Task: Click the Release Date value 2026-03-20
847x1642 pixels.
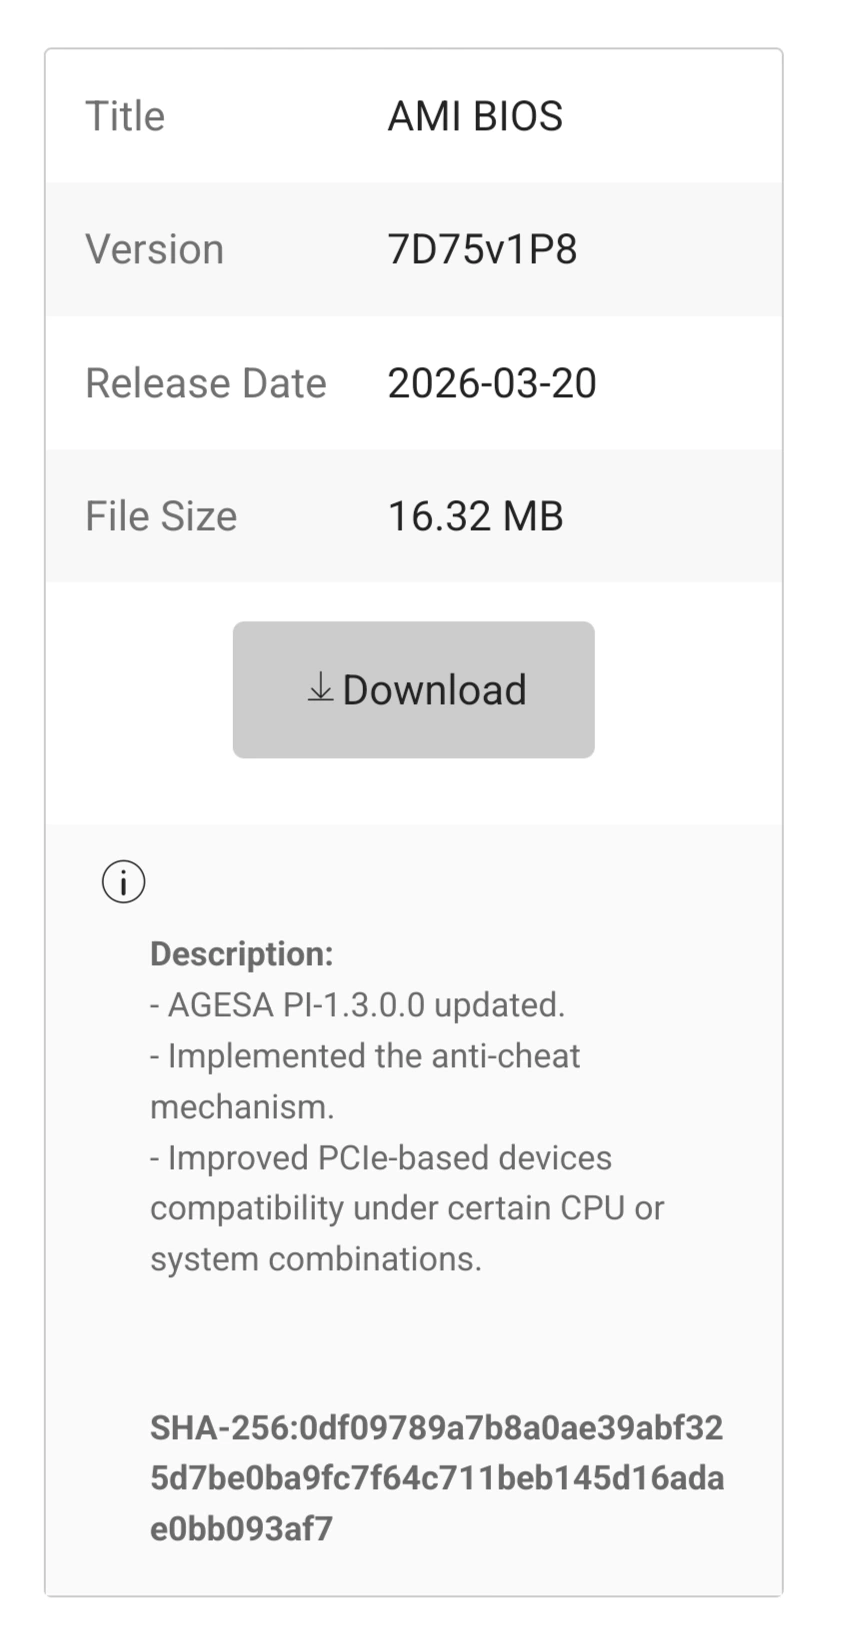Action: point(491,382)
